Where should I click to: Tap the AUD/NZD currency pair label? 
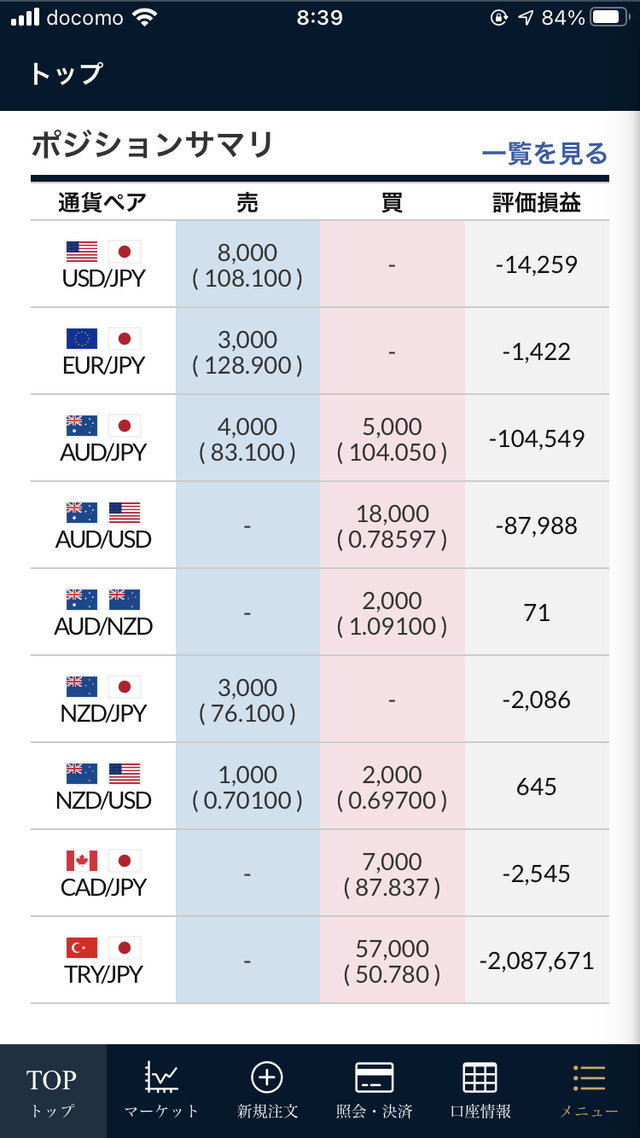coord(103,626)
